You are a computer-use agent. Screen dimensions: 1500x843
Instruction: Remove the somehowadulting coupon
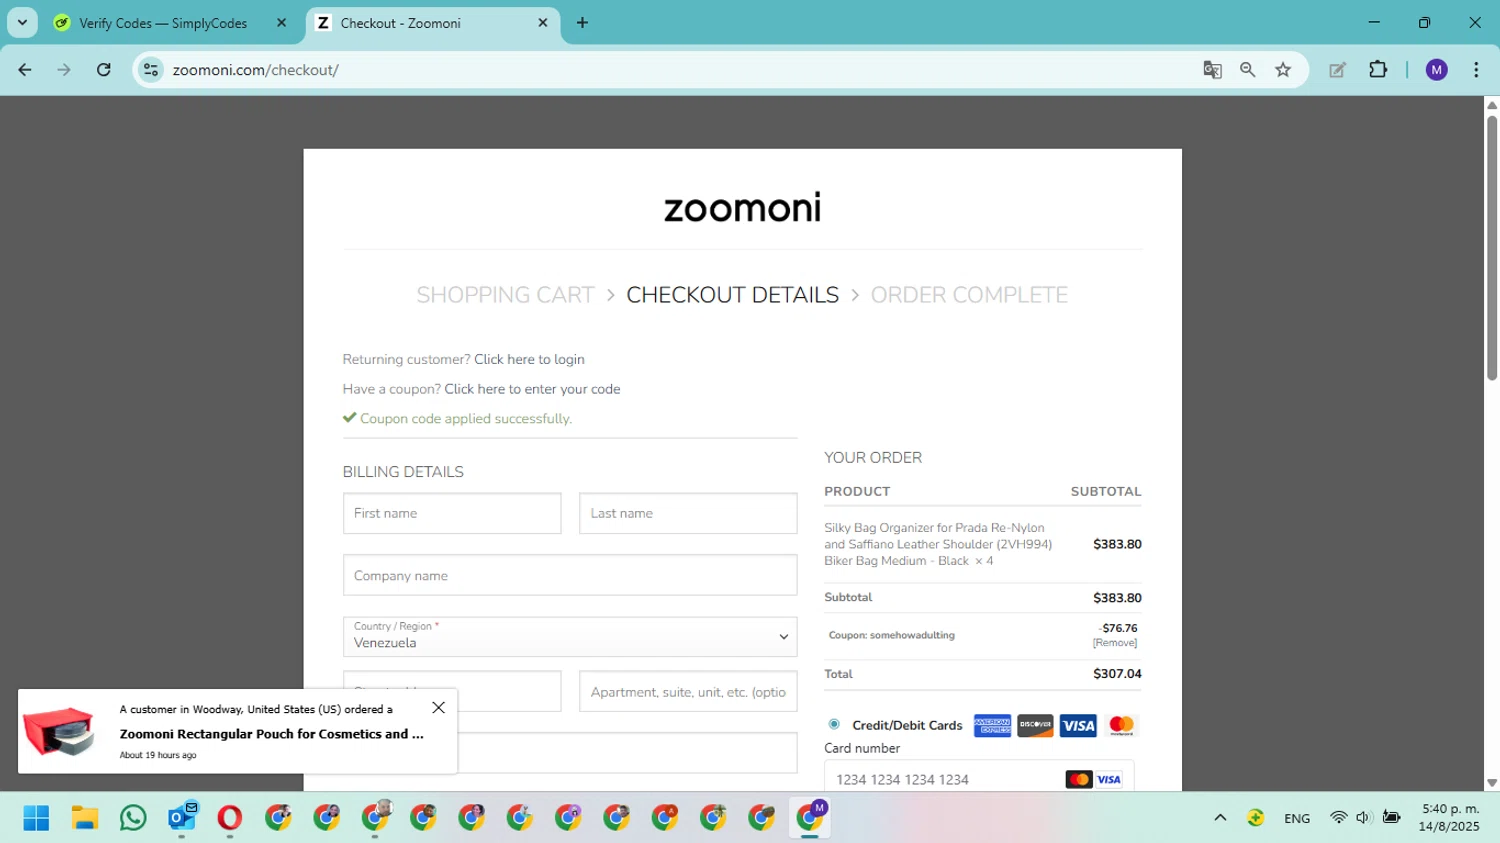[1114, 643]
